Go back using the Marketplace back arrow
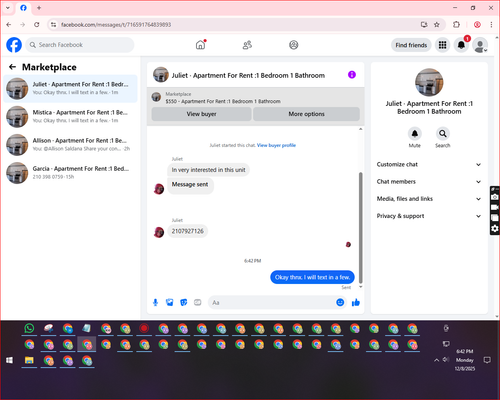The height and width of the screenshot is (400, 500). click(x=12, y=67)
